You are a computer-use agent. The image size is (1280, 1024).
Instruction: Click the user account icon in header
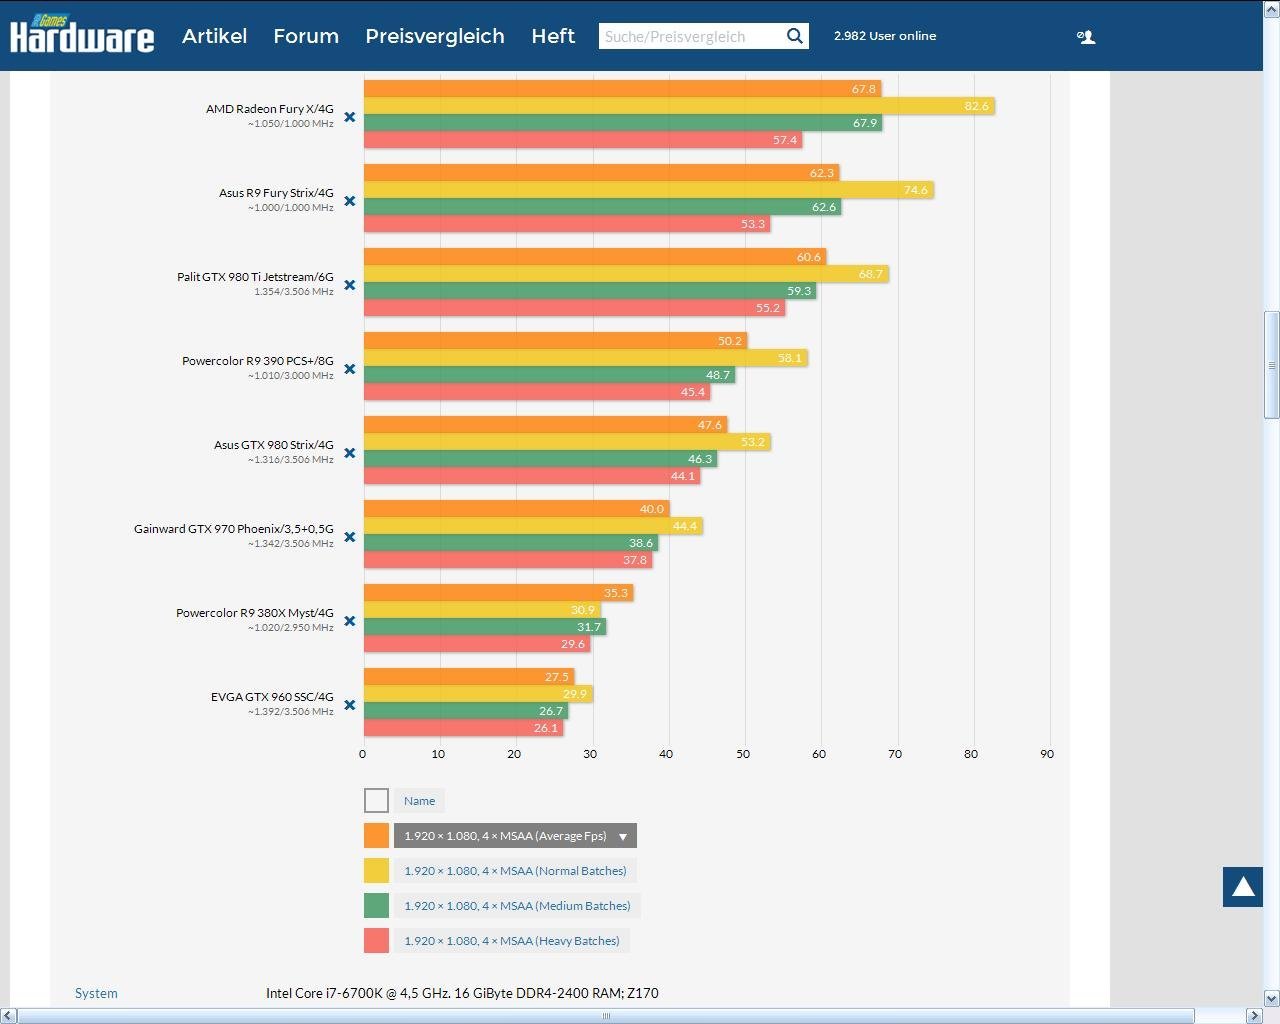(x=1086, y=37)
